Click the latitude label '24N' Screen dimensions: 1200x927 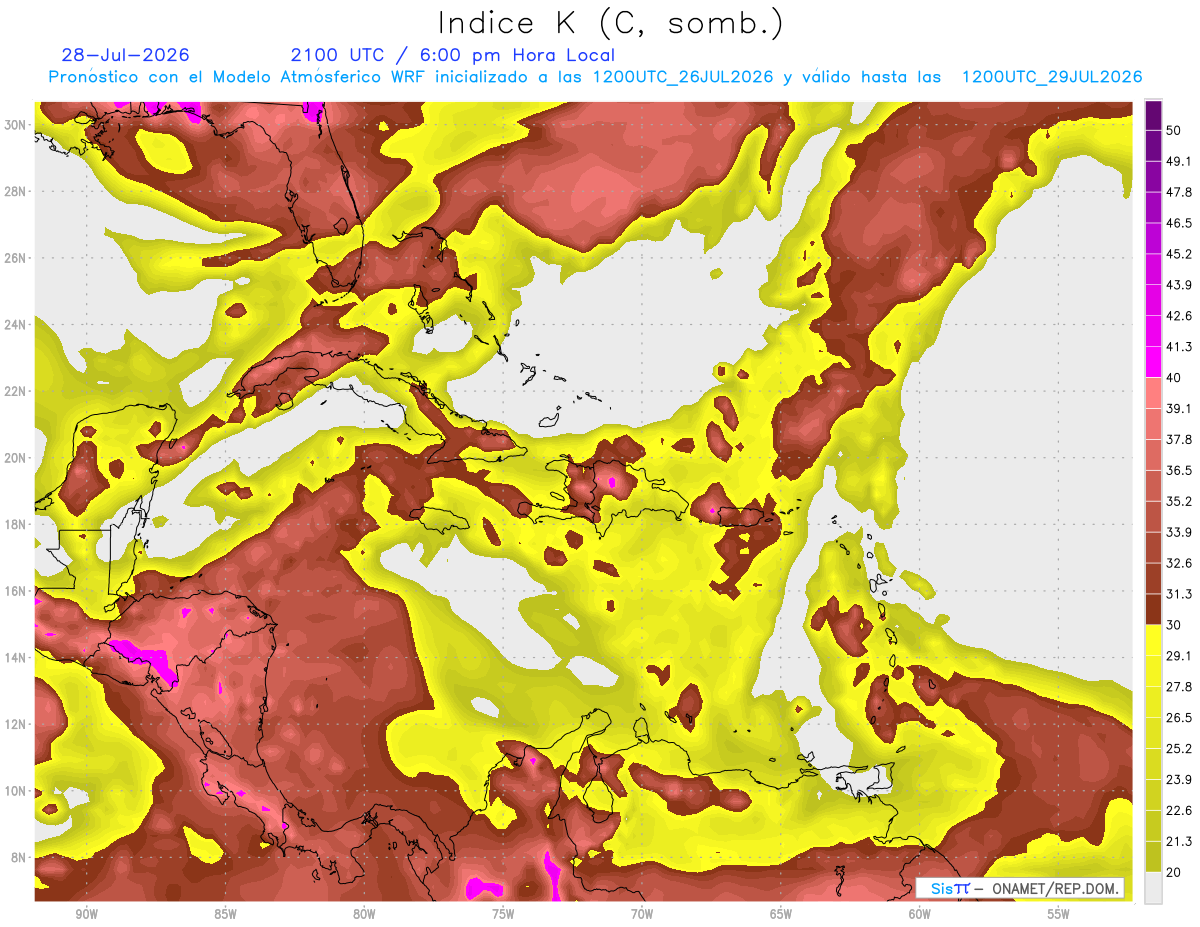(17, 324)
